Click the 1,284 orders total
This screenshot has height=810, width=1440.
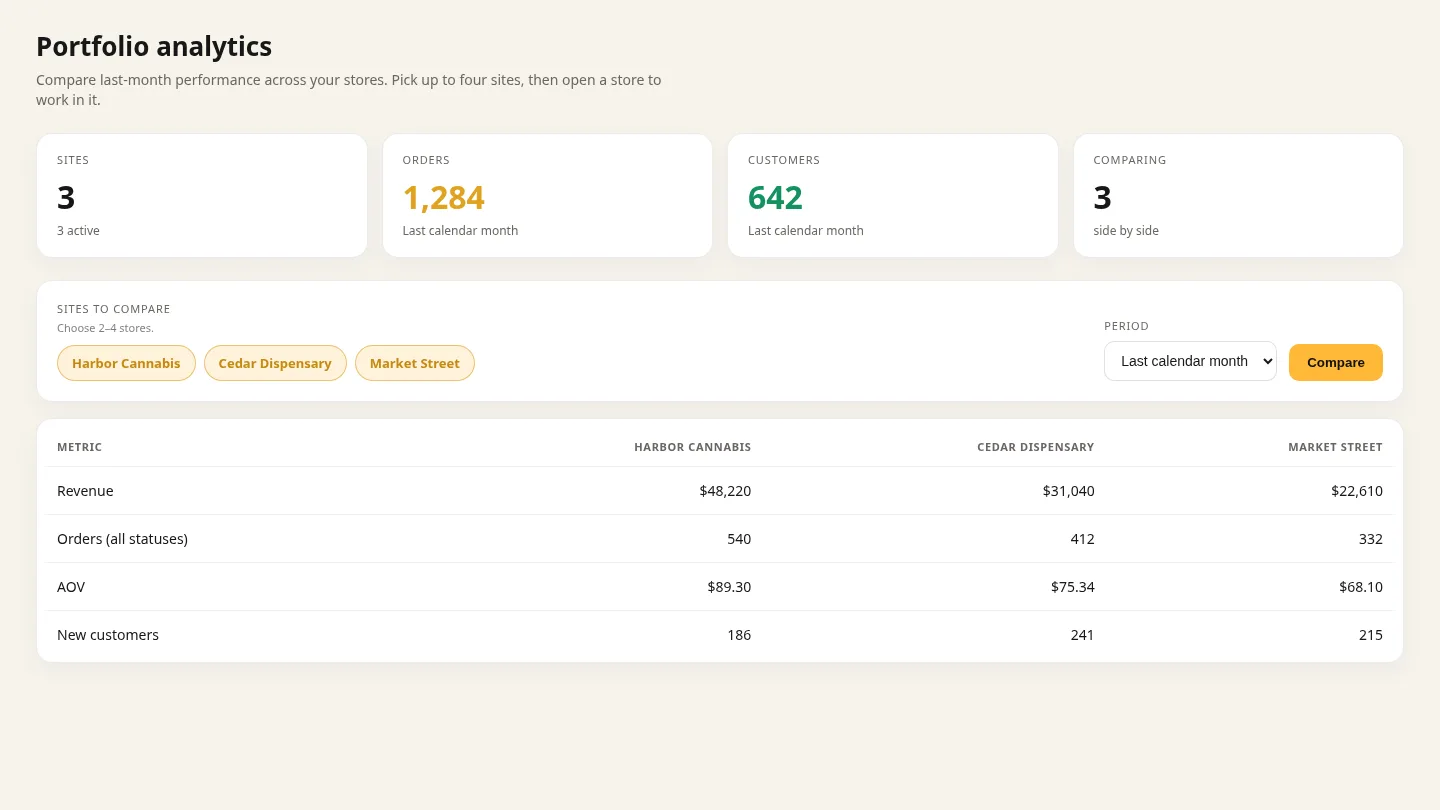pos(444,197)
